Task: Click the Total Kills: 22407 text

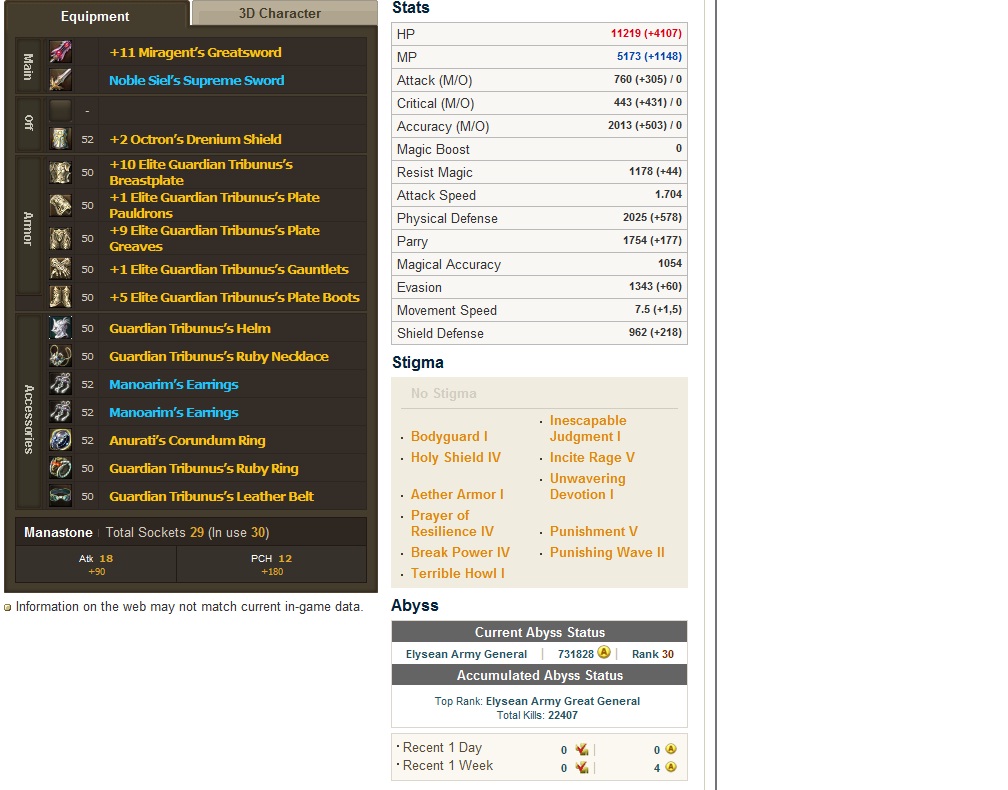Action: click(537, 715)
